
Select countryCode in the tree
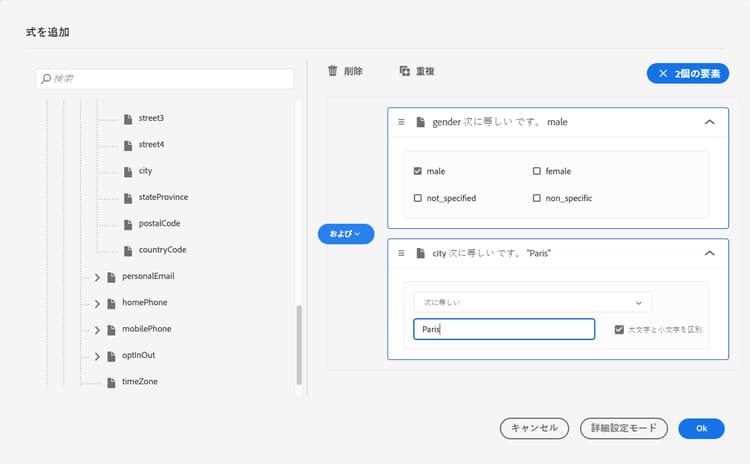(163, 250)
